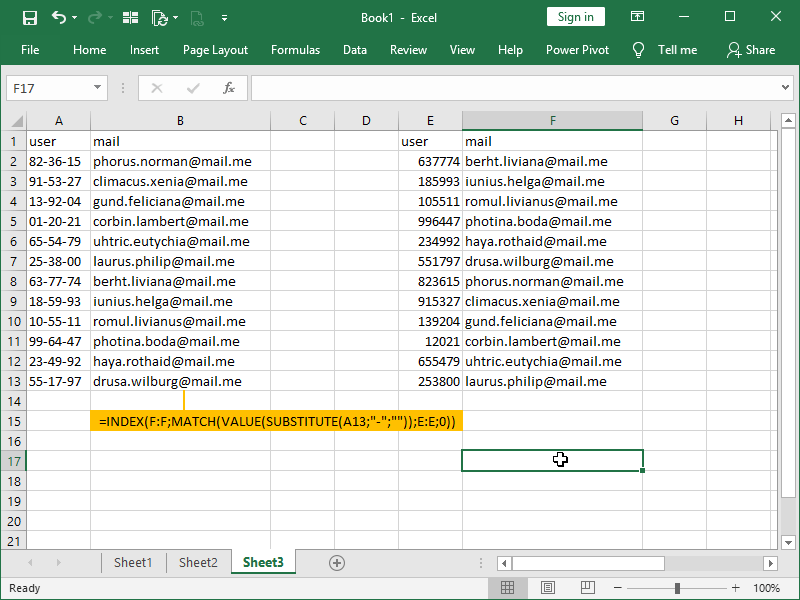The image size is (800, 600).
Task: Select cell A1 containing the user header
Action: [x=58, y=141]
